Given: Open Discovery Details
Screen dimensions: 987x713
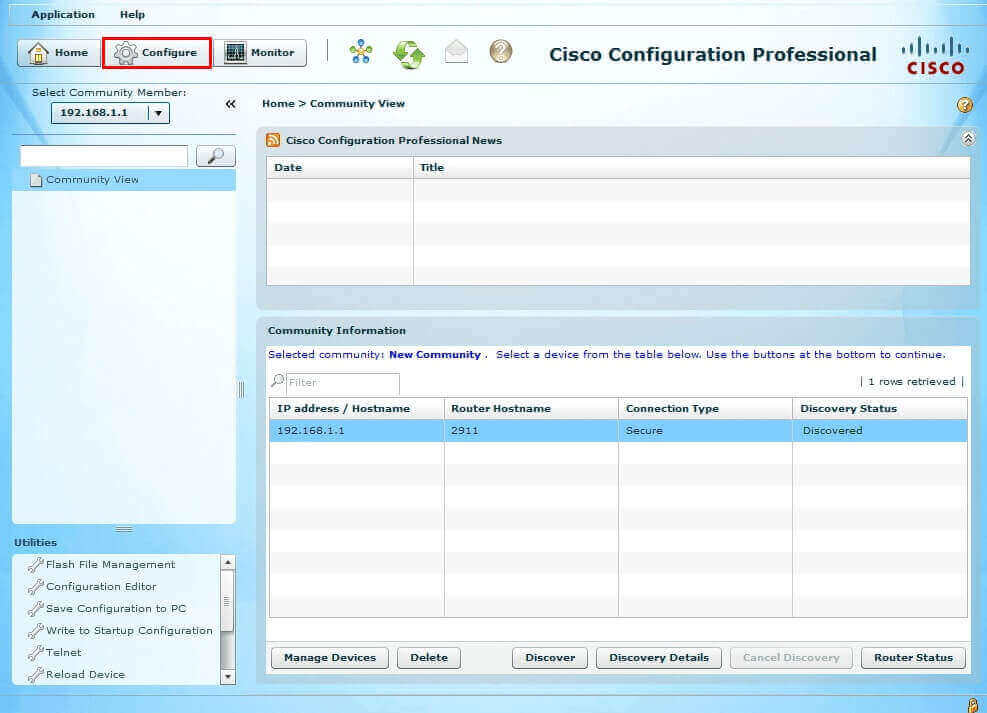Looking at the screenshot, I should pos(659,658).
